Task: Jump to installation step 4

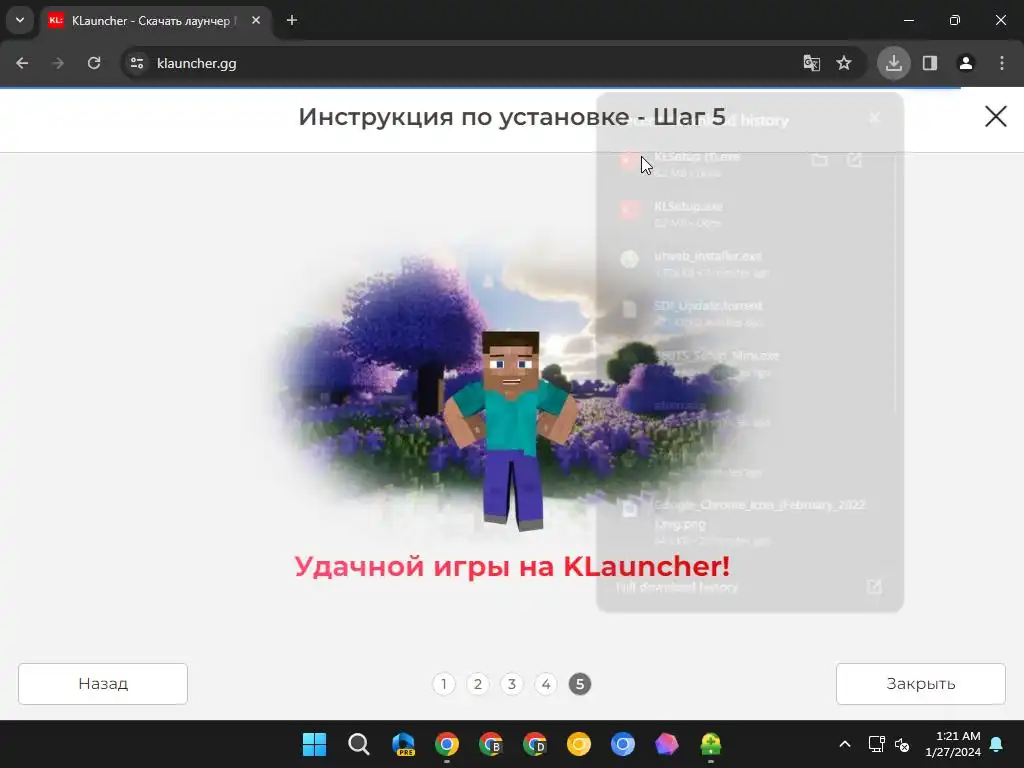Action: pyautogui.click(x=546, y=684)
